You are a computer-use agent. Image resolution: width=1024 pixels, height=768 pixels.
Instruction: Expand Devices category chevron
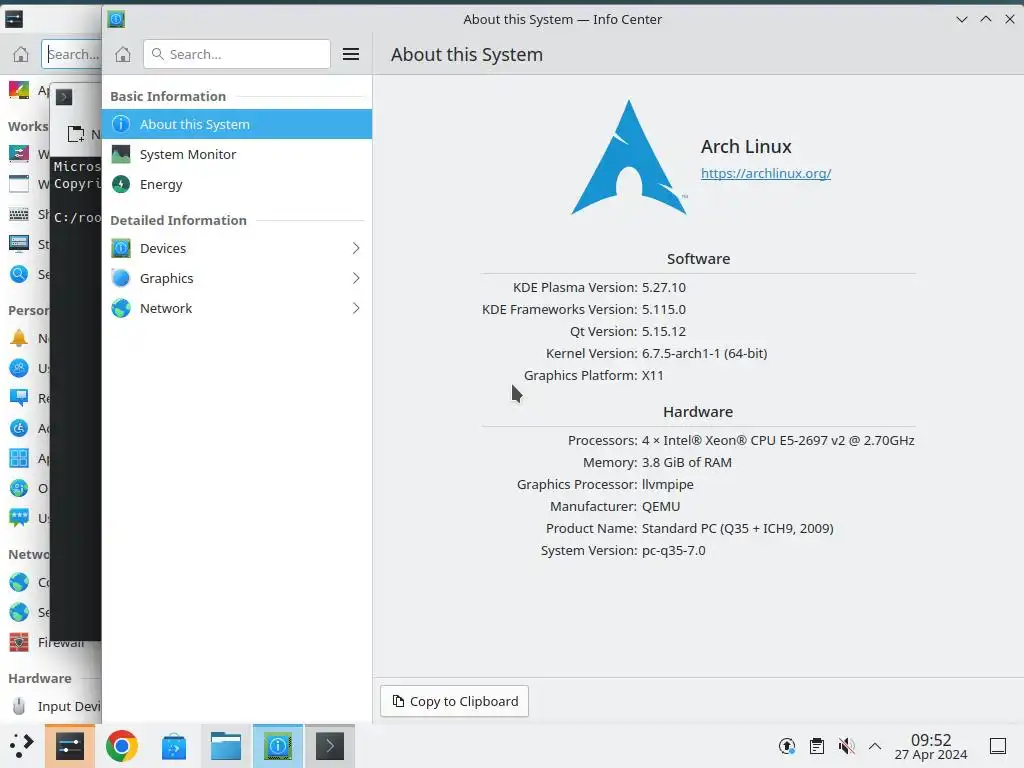(356, 248)
